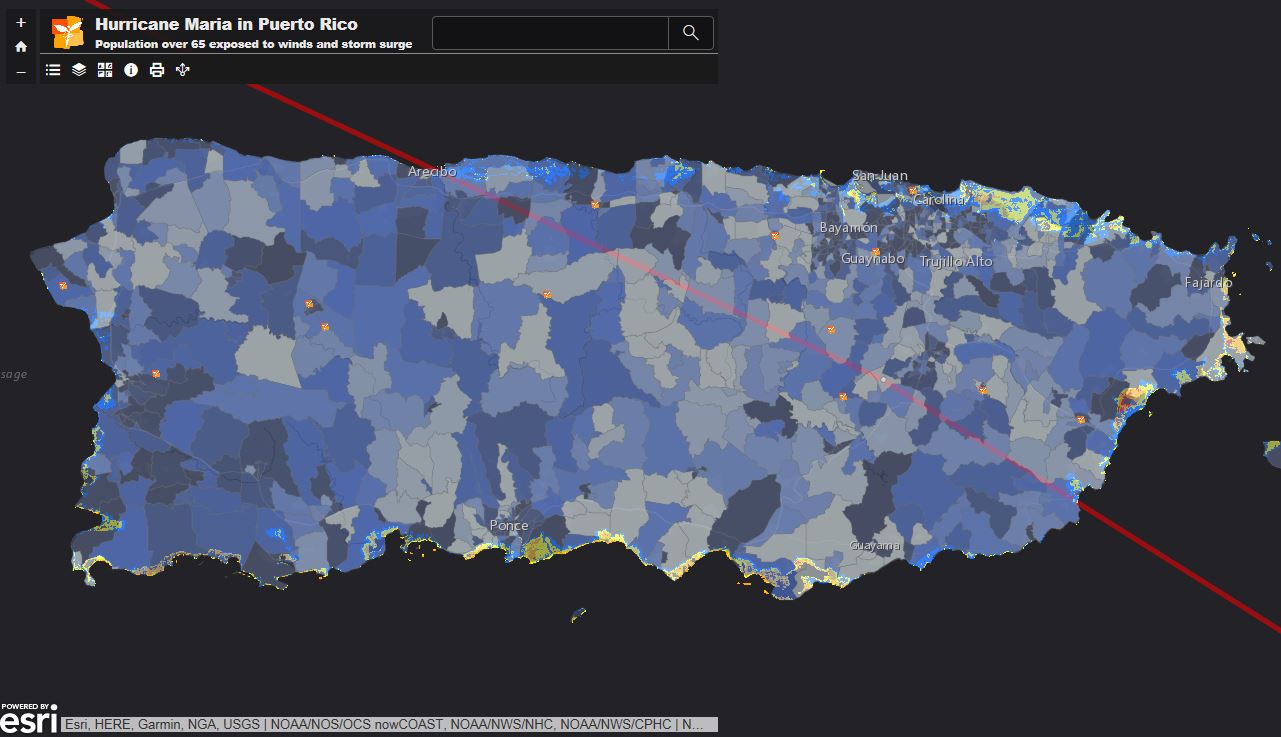1281x737 pixels.
Task: Click the Esri logo link
Action: (x=29, y=719)
